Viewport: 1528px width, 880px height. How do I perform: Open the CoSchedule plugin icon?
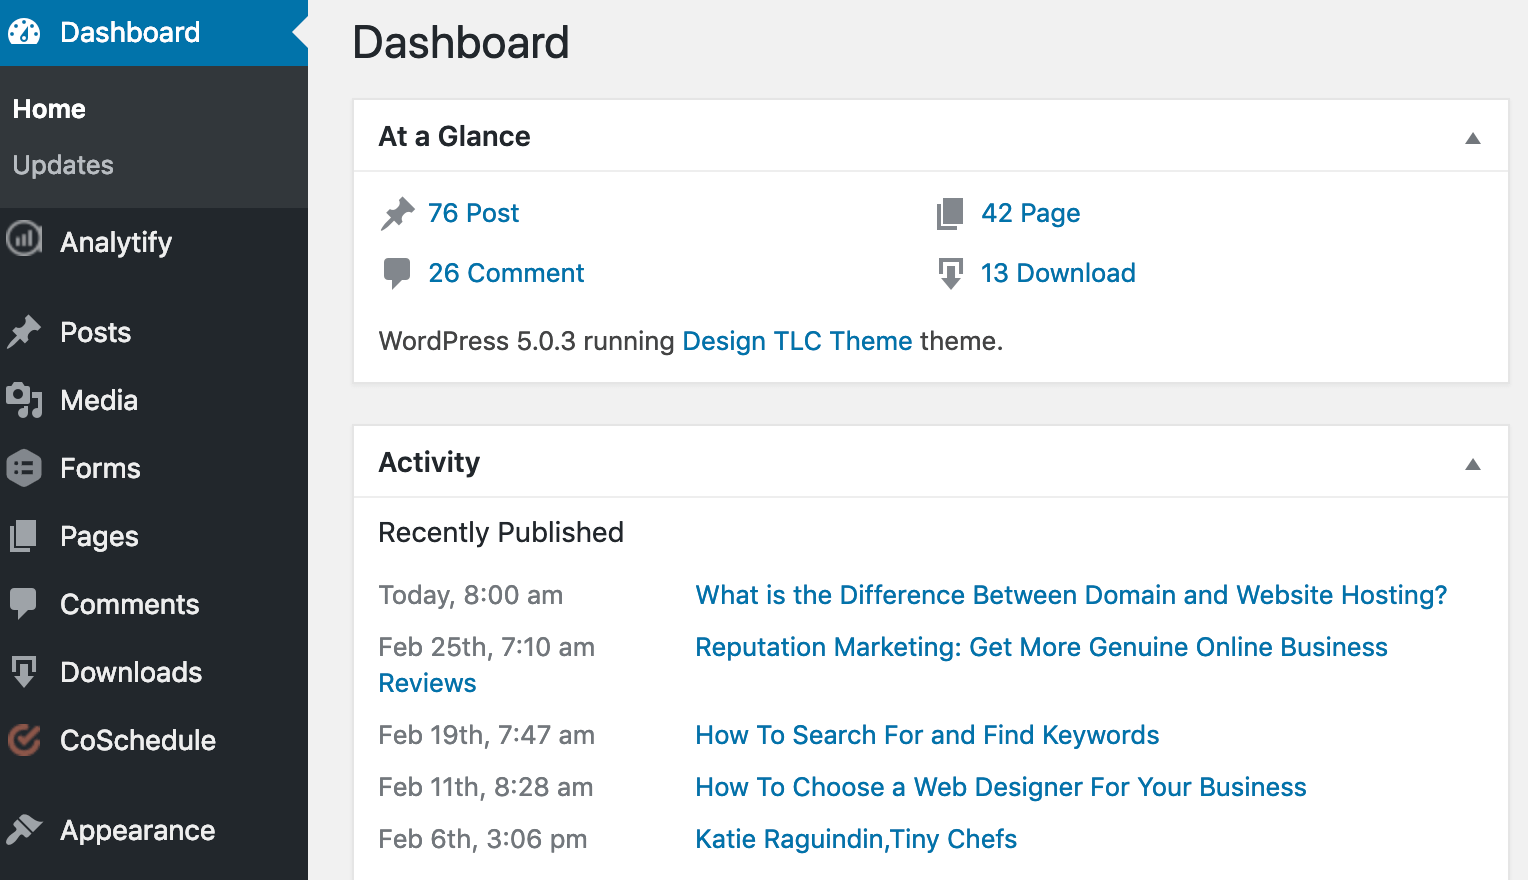(x=25, y=740)
